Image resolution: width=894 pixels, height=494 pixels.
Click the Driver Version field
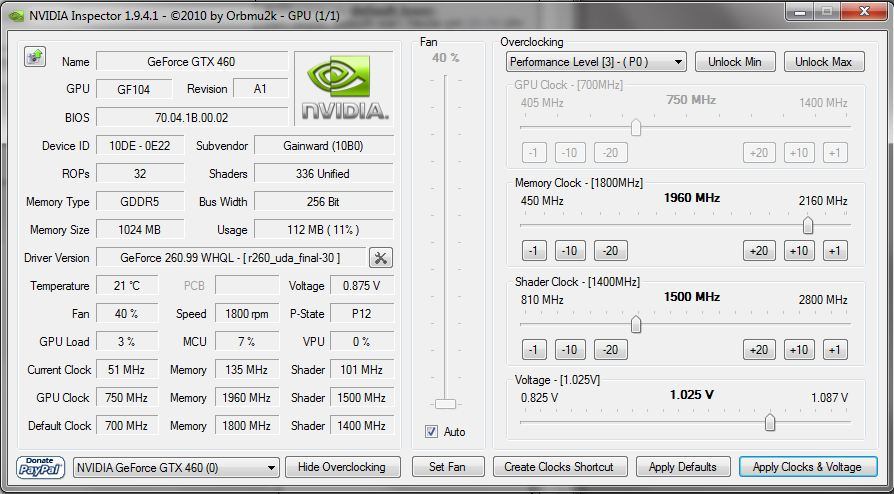point(231,258)
